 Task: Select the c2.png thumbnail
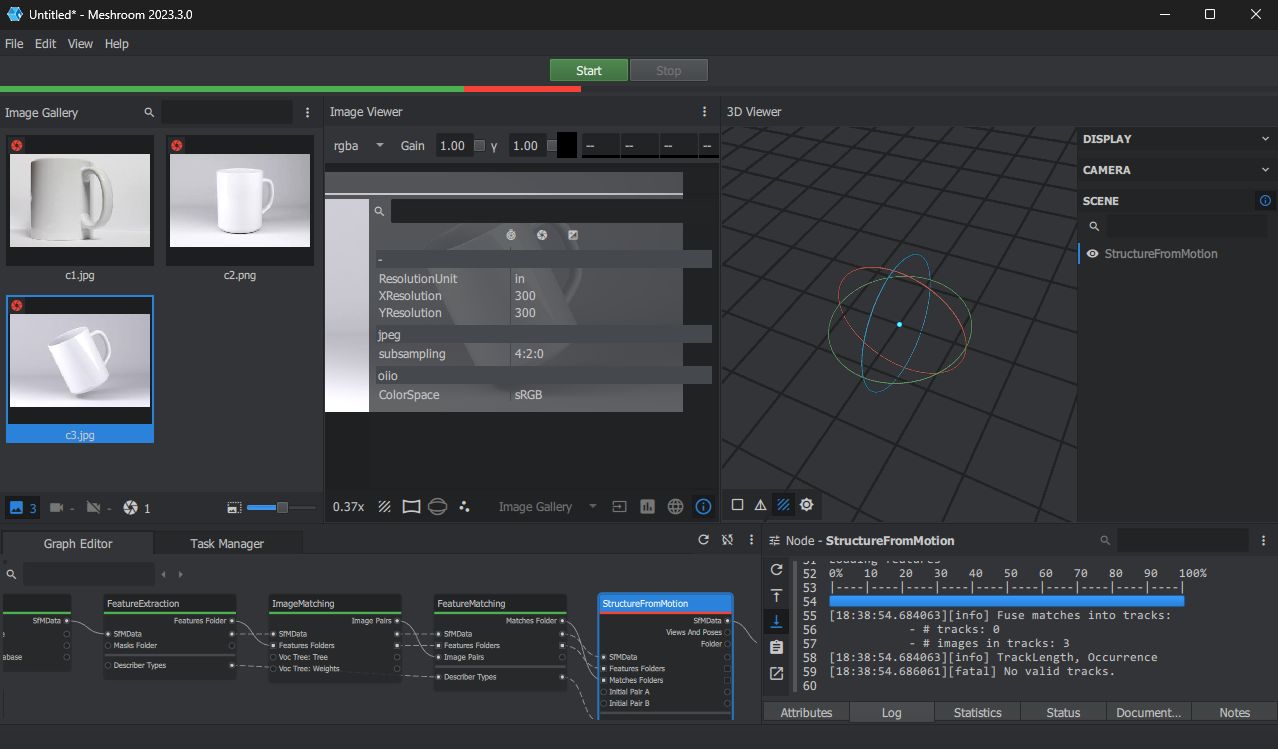[x=239, y=200]
